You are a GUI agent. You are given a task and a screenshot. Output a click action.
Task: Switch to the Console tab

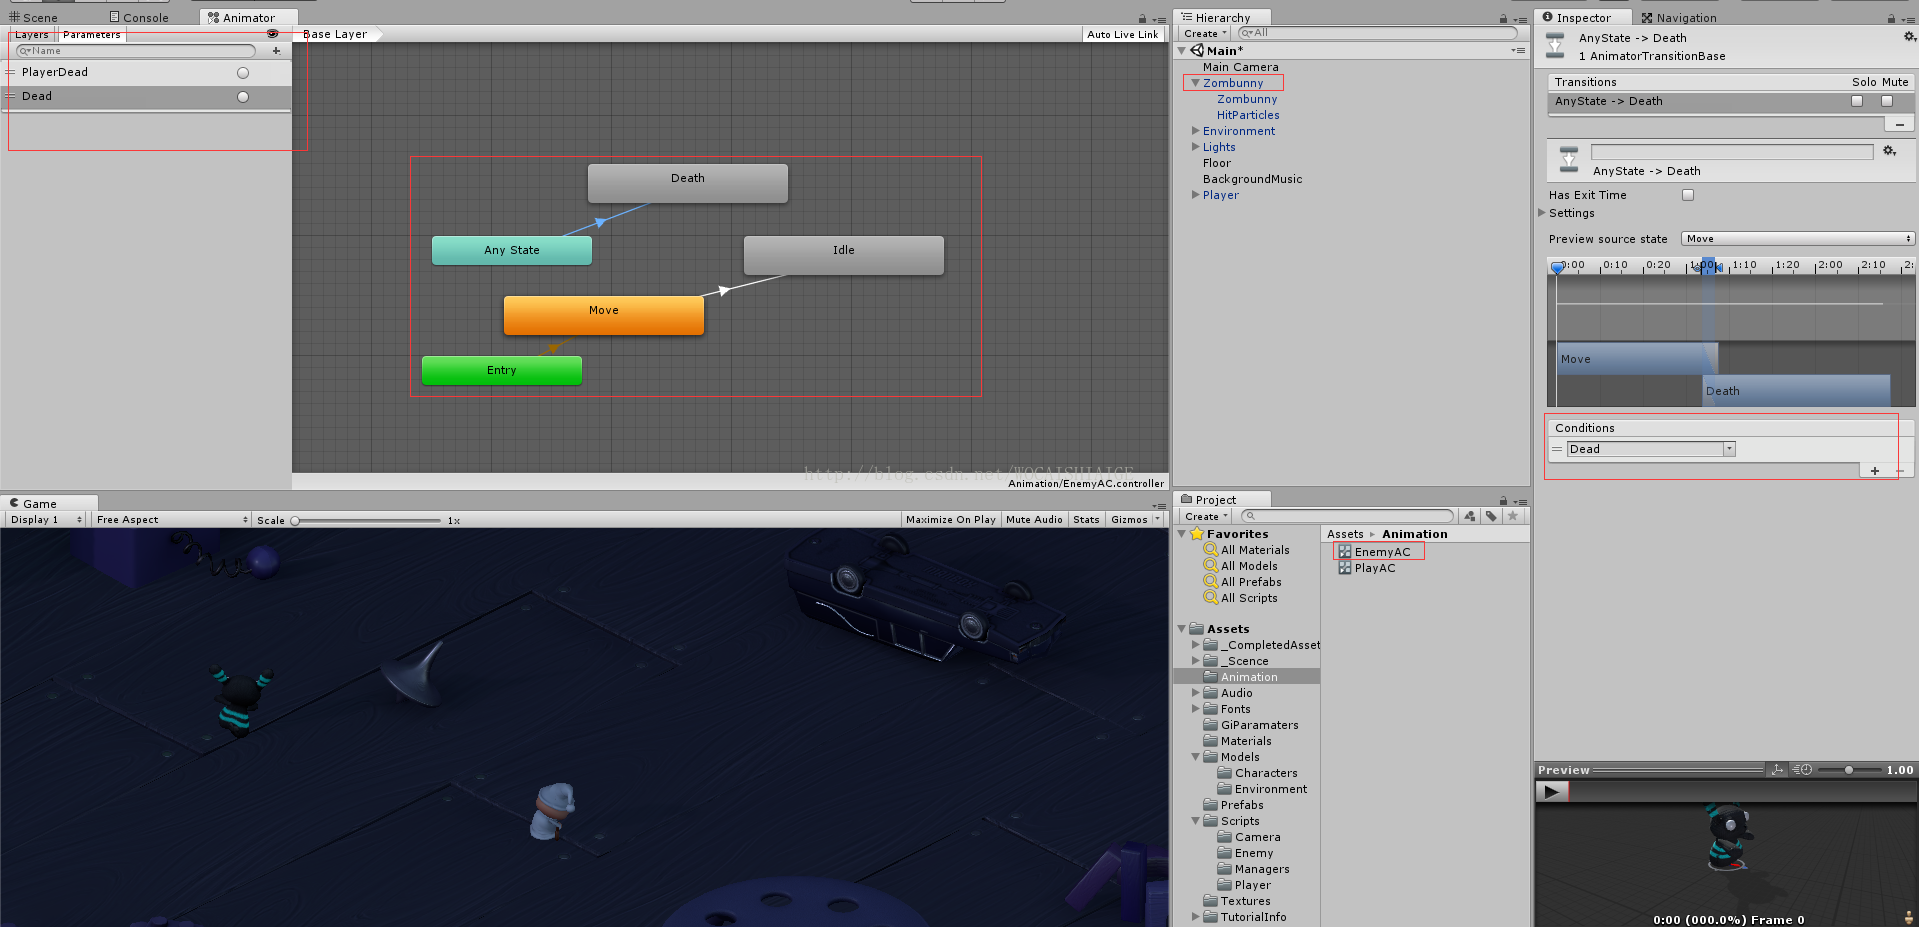139,18
